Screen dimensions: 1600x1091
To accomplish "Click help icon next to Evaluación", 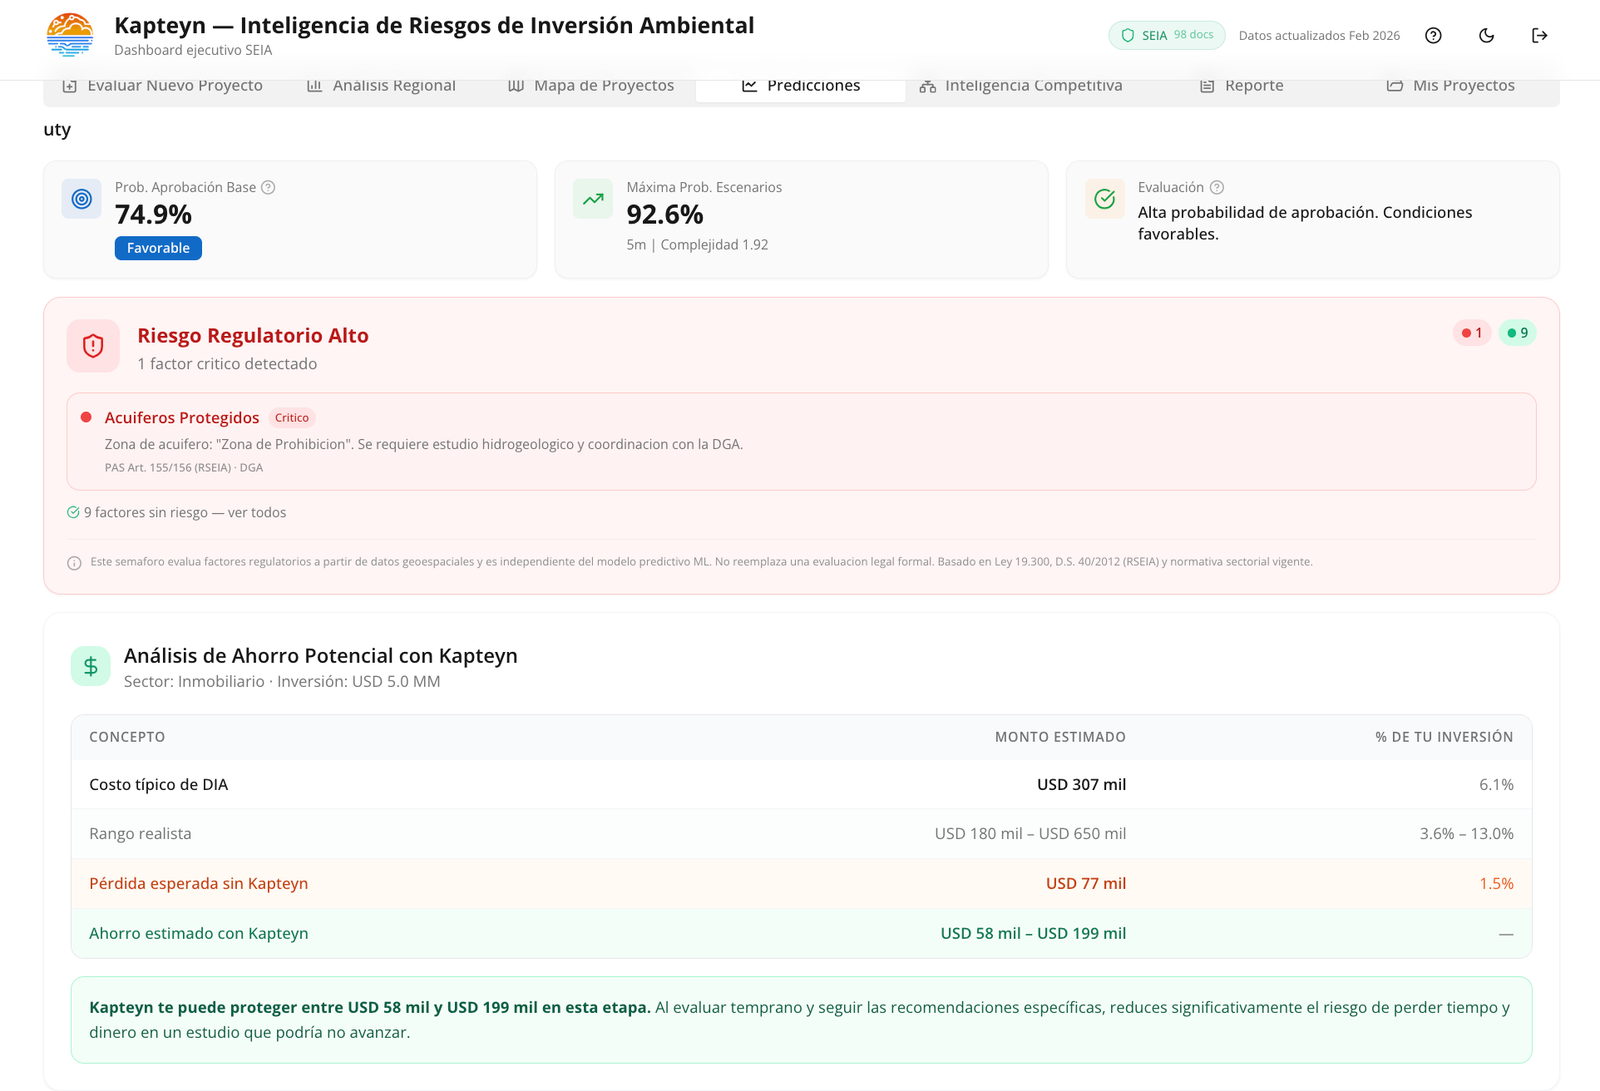I will pos(1217,188).
